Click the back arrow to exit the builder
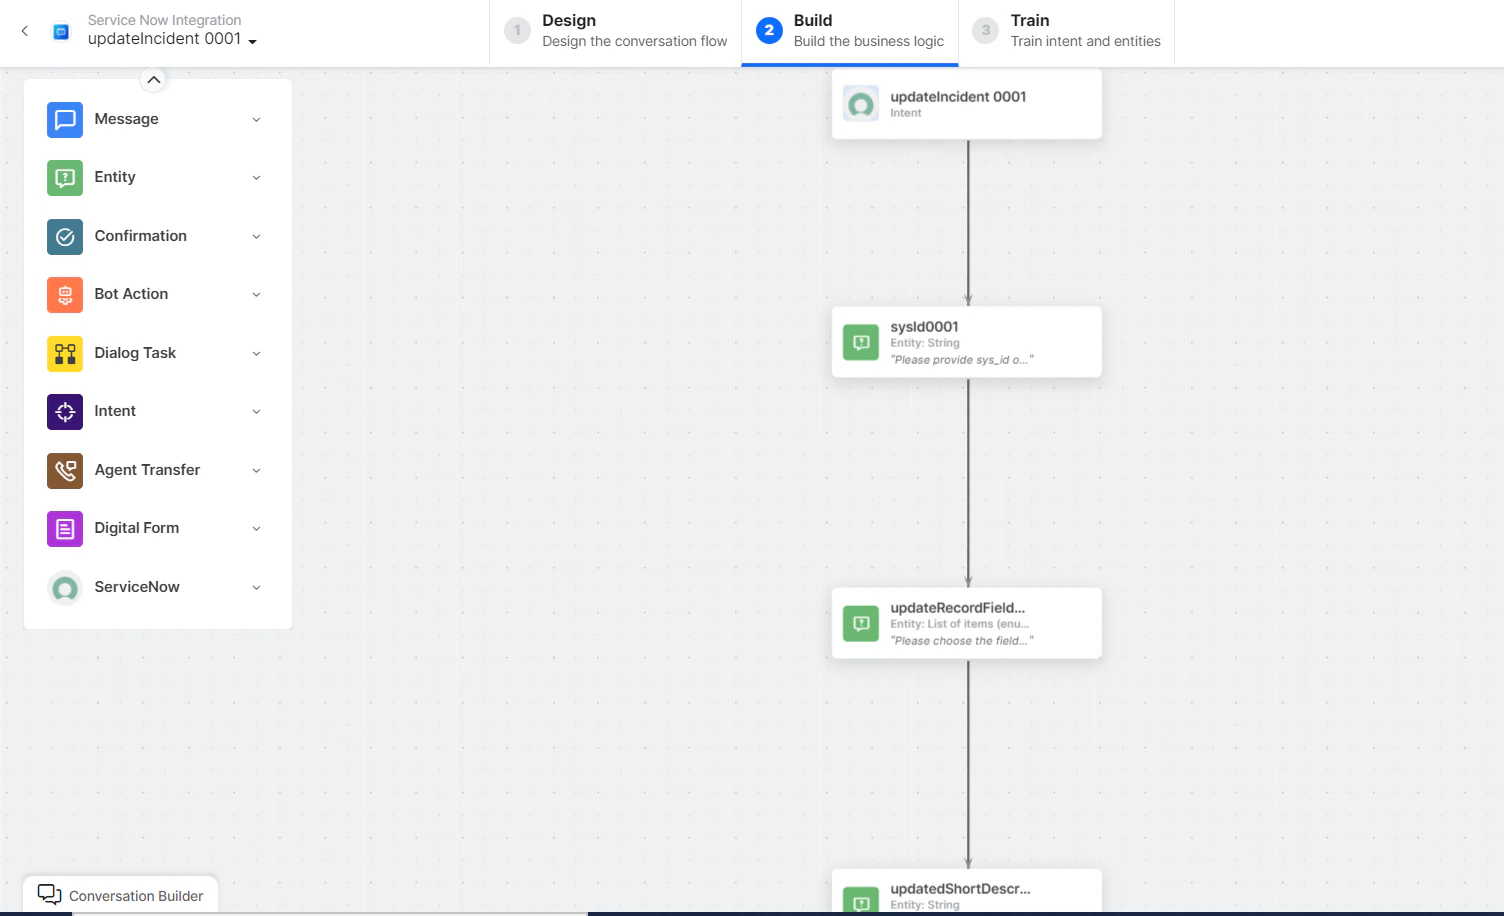1504x916 pixels. tap(24, 31)
